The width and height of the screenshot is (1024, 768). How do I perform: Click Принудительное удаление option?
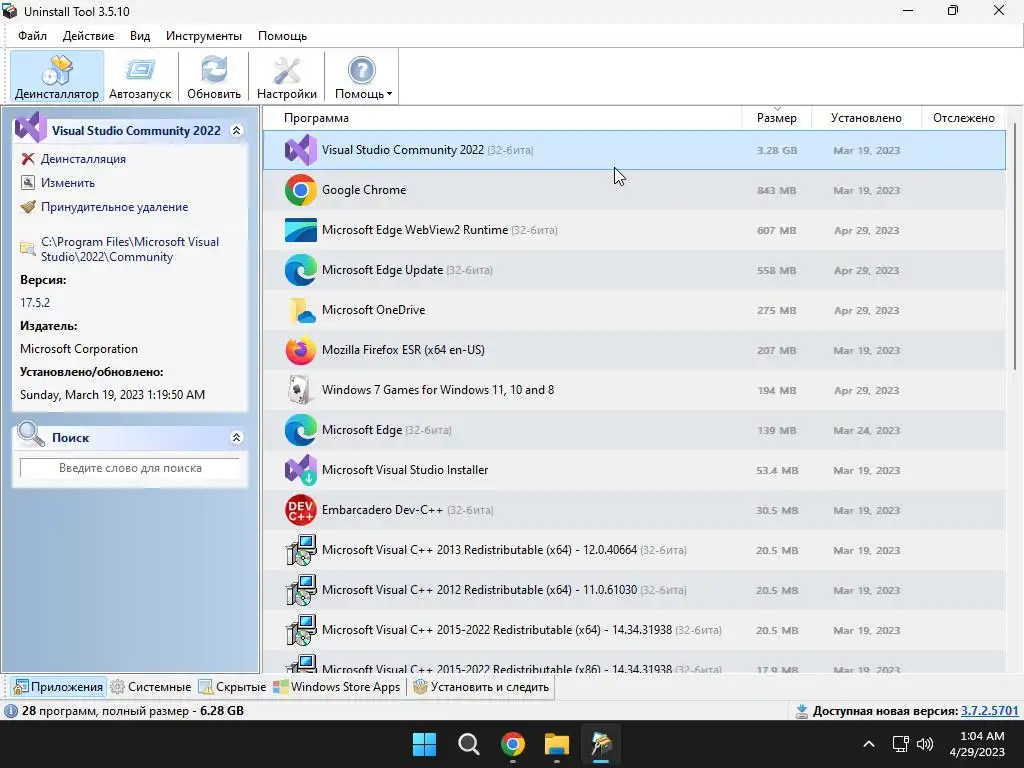pyautogui.click(x=114, y=207)
